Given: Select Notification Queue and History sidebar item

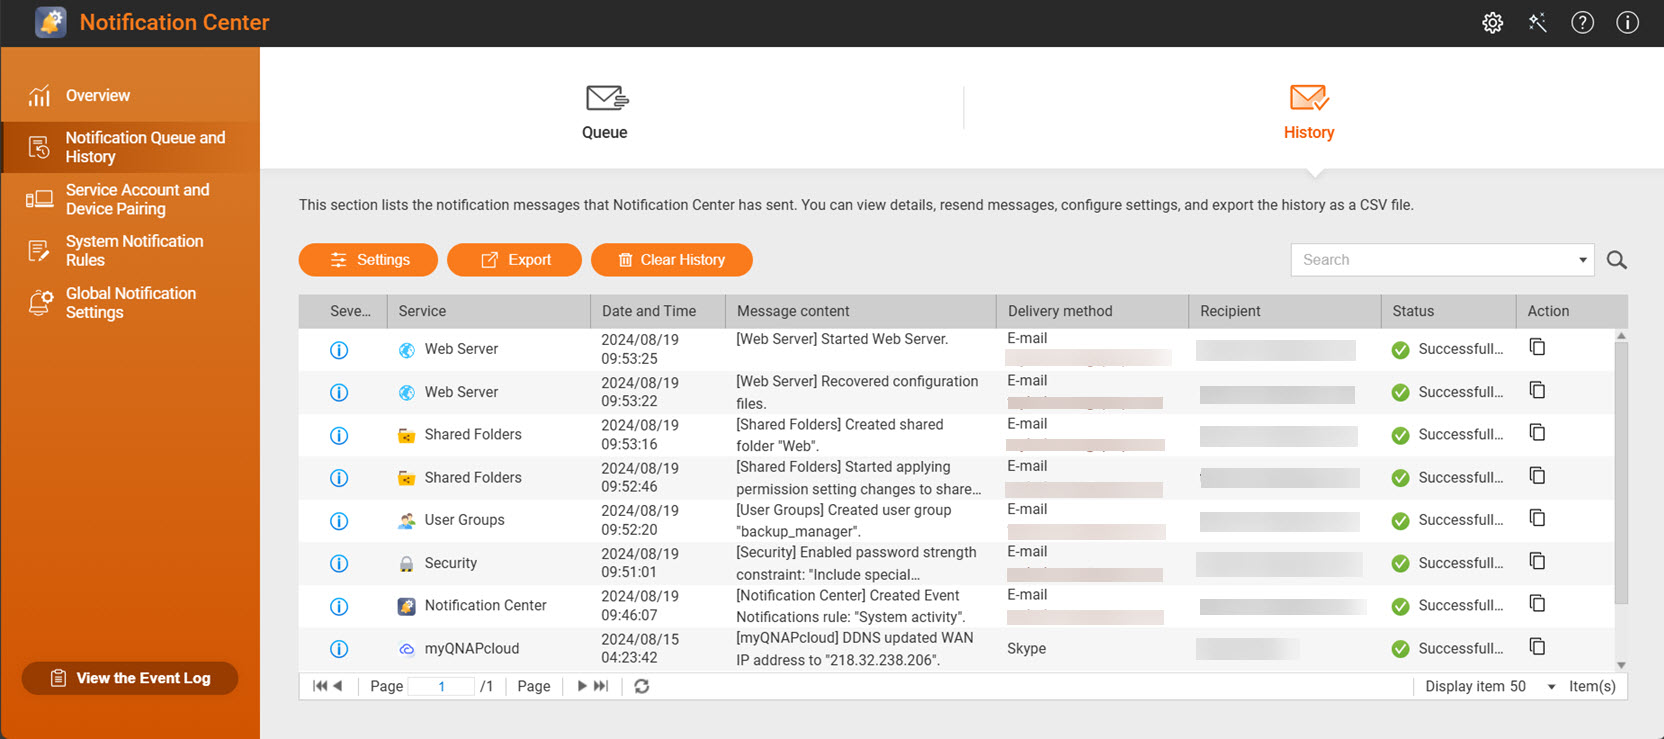Looking at the screenshot, I should [x=130, y=147].
